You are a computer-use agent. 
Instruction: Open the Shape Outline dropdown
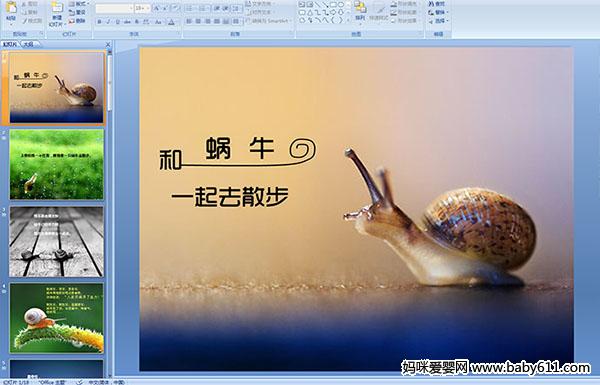click(x=404, y=12)
